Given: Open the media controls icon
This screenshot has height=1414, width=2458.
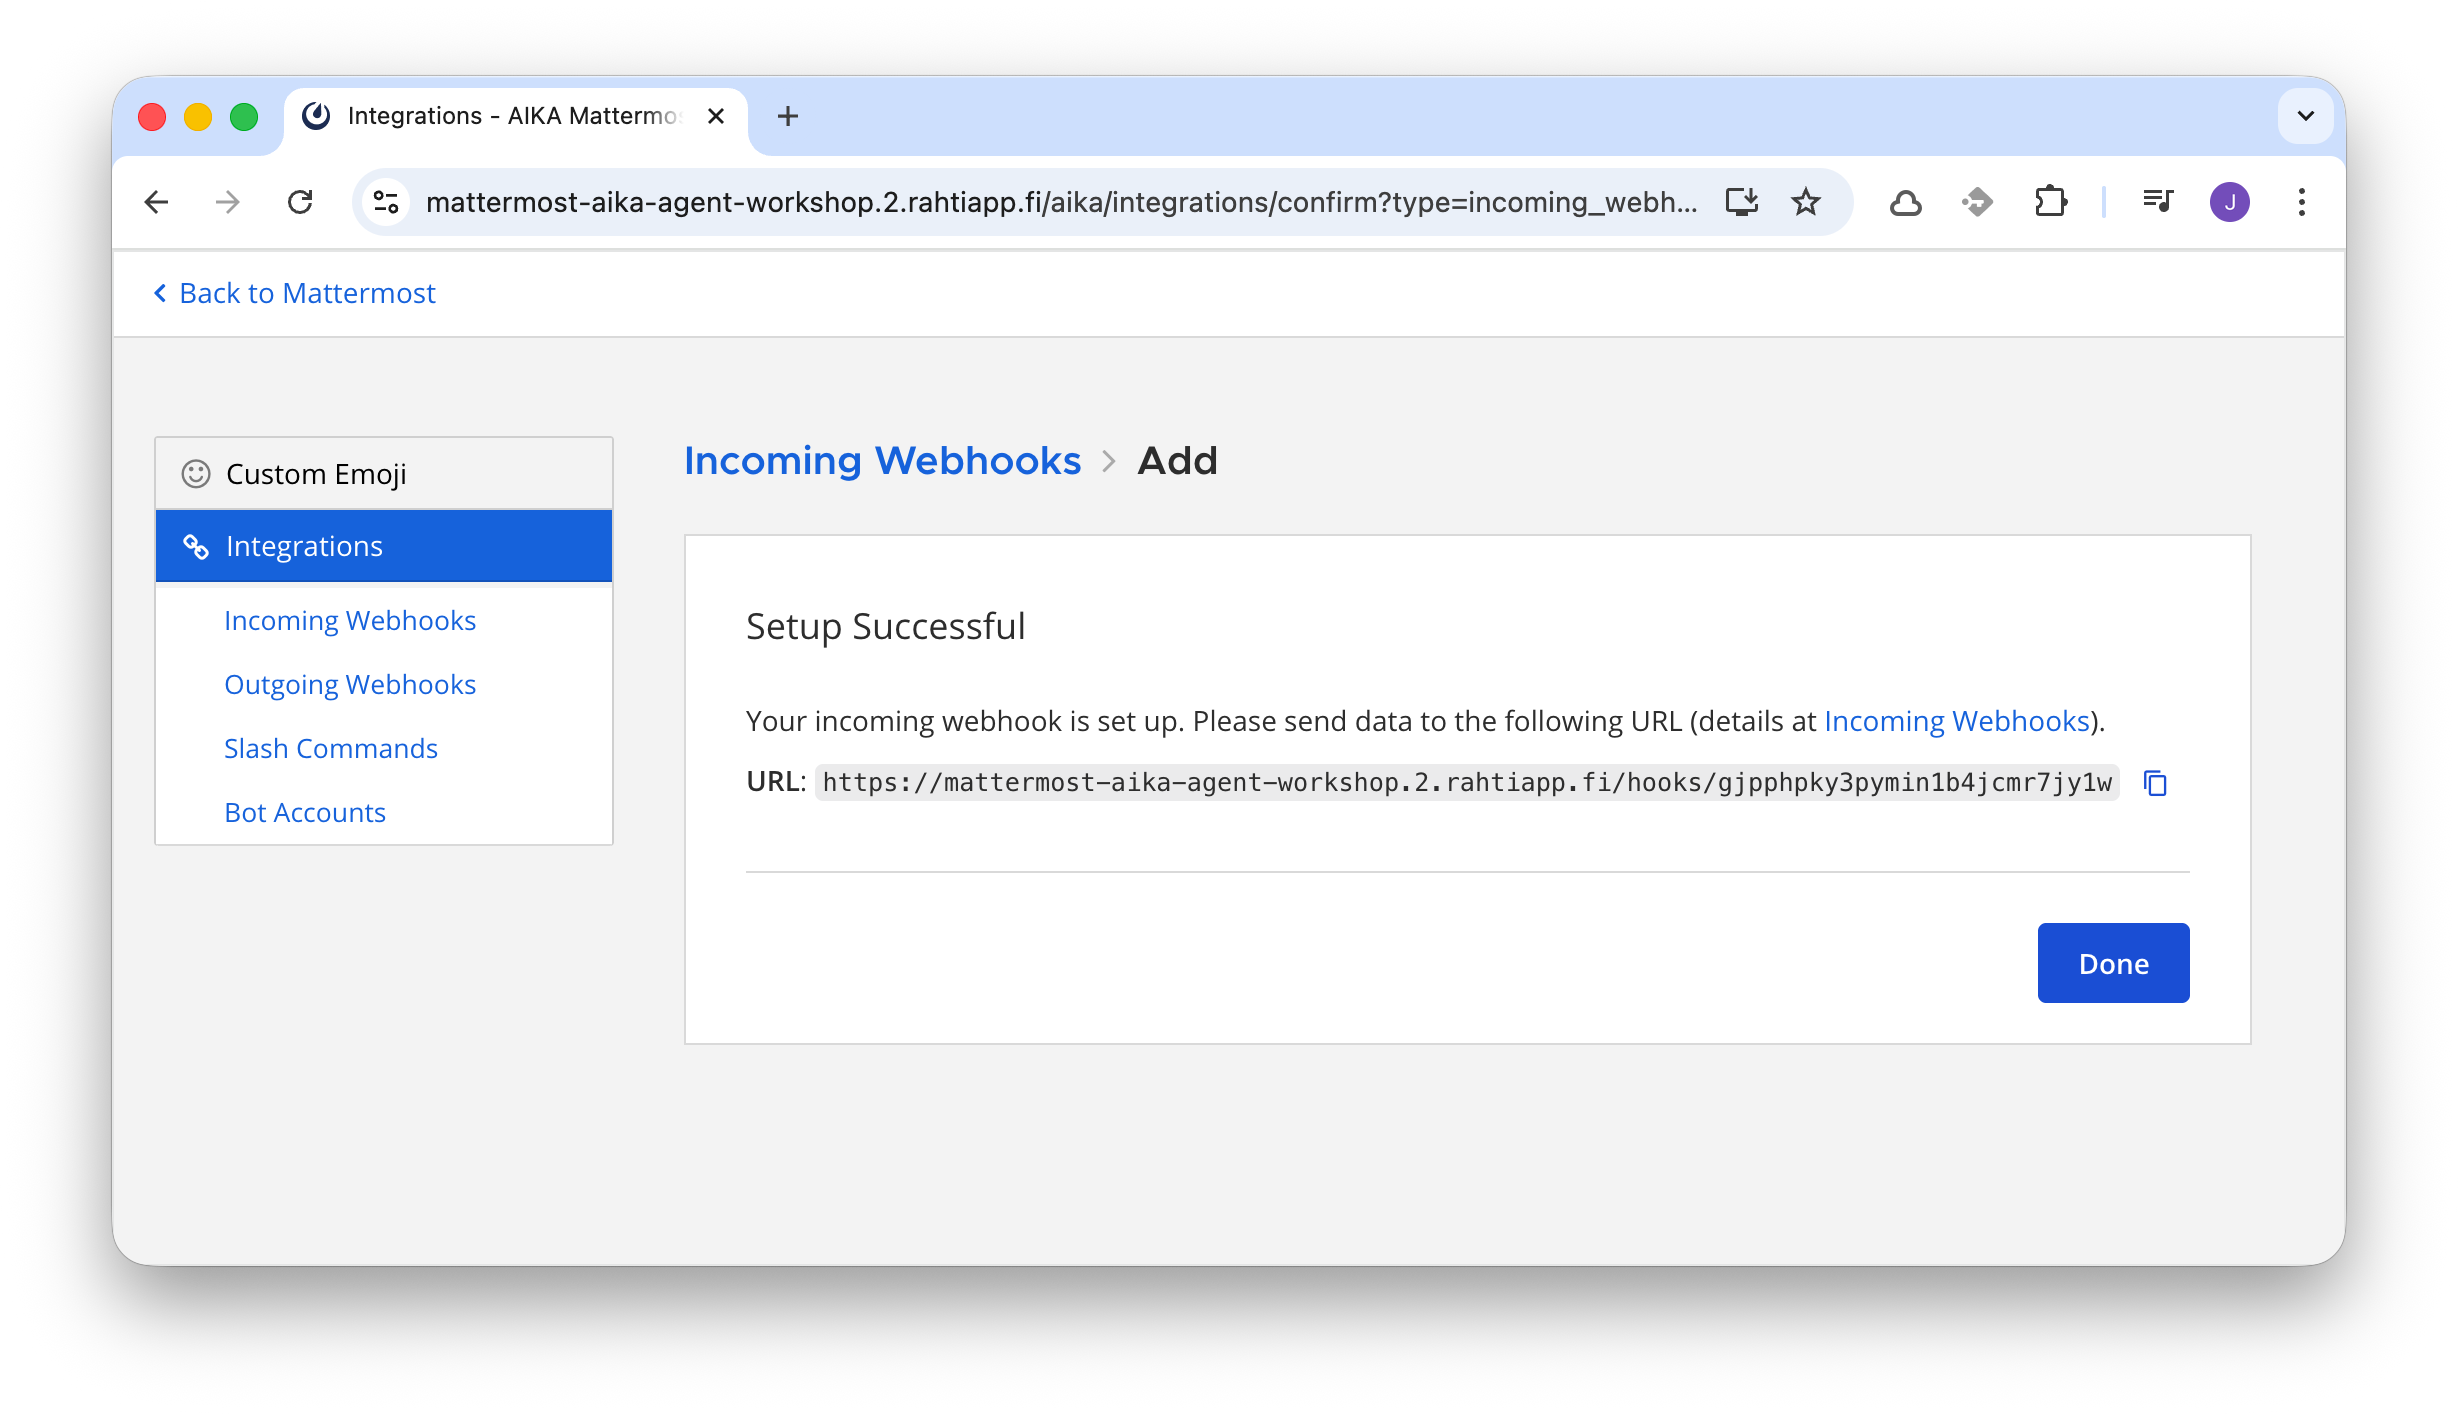Looking at the screenshot, I should click(2158, 202).
